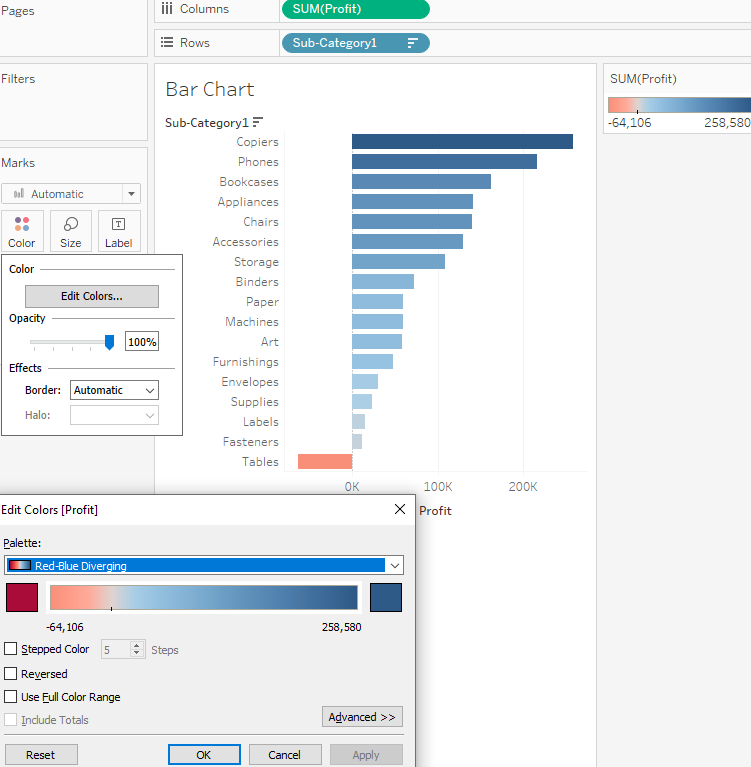Select the red Tables bar
The width and height of the screenshot is (751, 767).
tap(325, 461)
